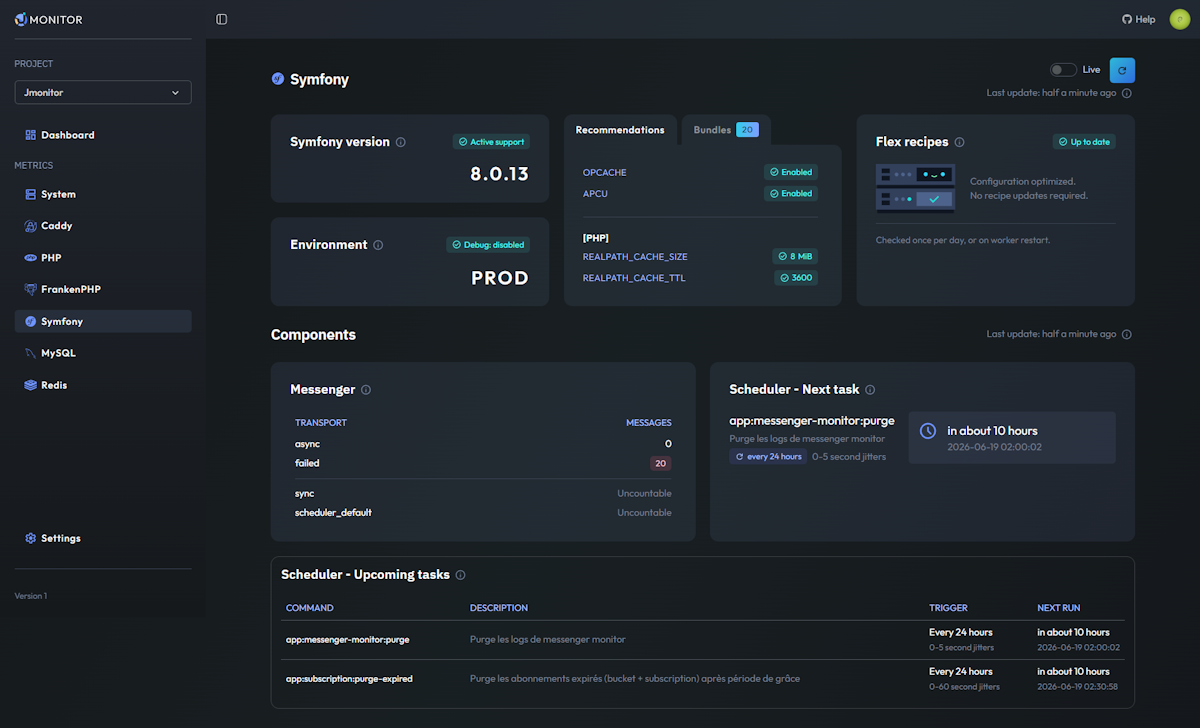This screenshot has width=1200, height=728.
Task: Click the blue refresh button
Action: click(1122, 70)
